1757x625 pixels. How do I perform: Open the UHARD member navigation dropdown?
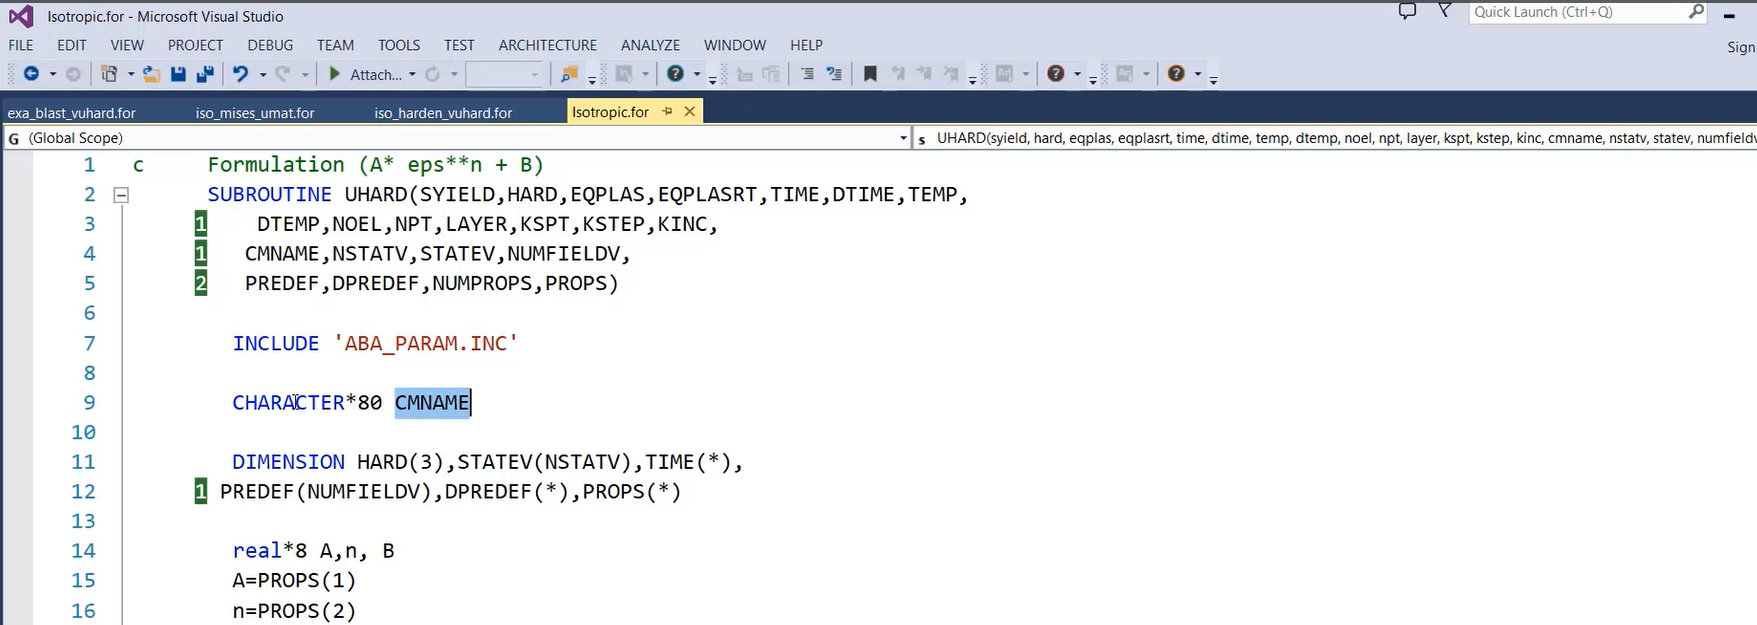(1336, 138)
